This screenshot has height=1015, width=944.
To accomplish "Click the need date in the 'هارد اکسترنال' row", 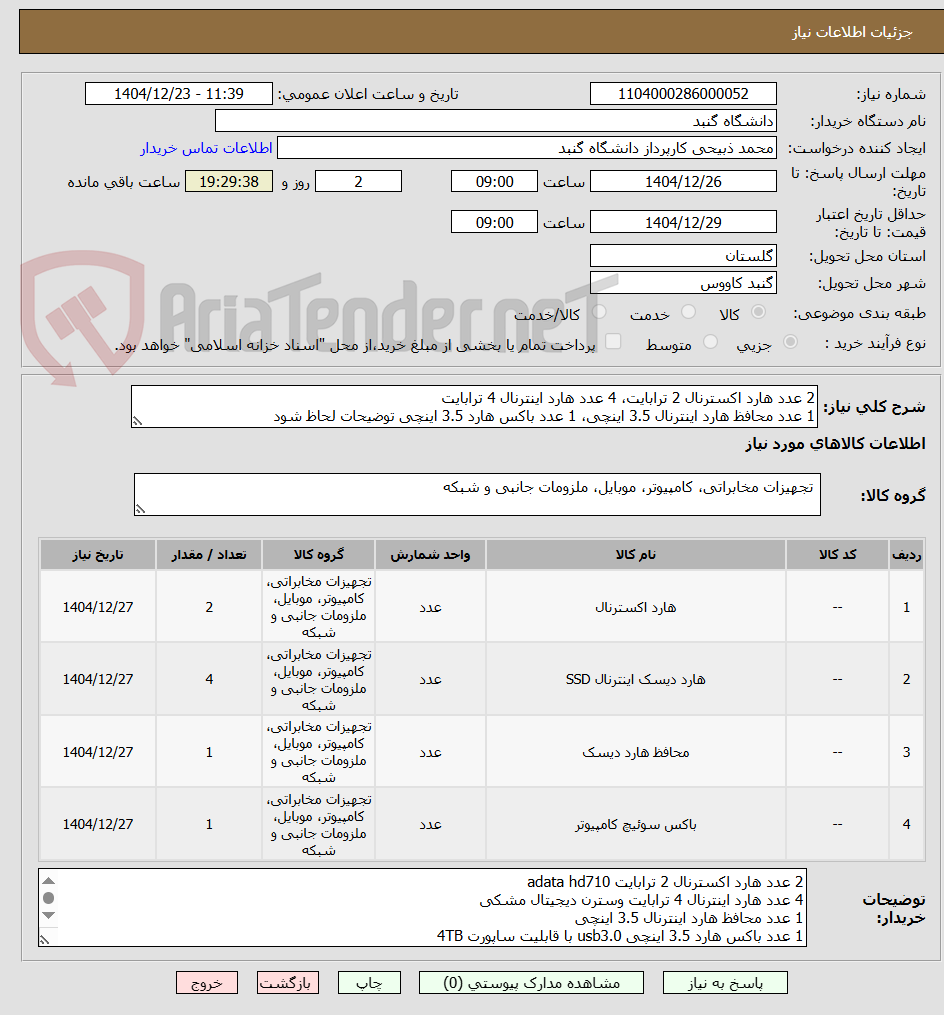I will pyautogui.click(x=98, y=607).
